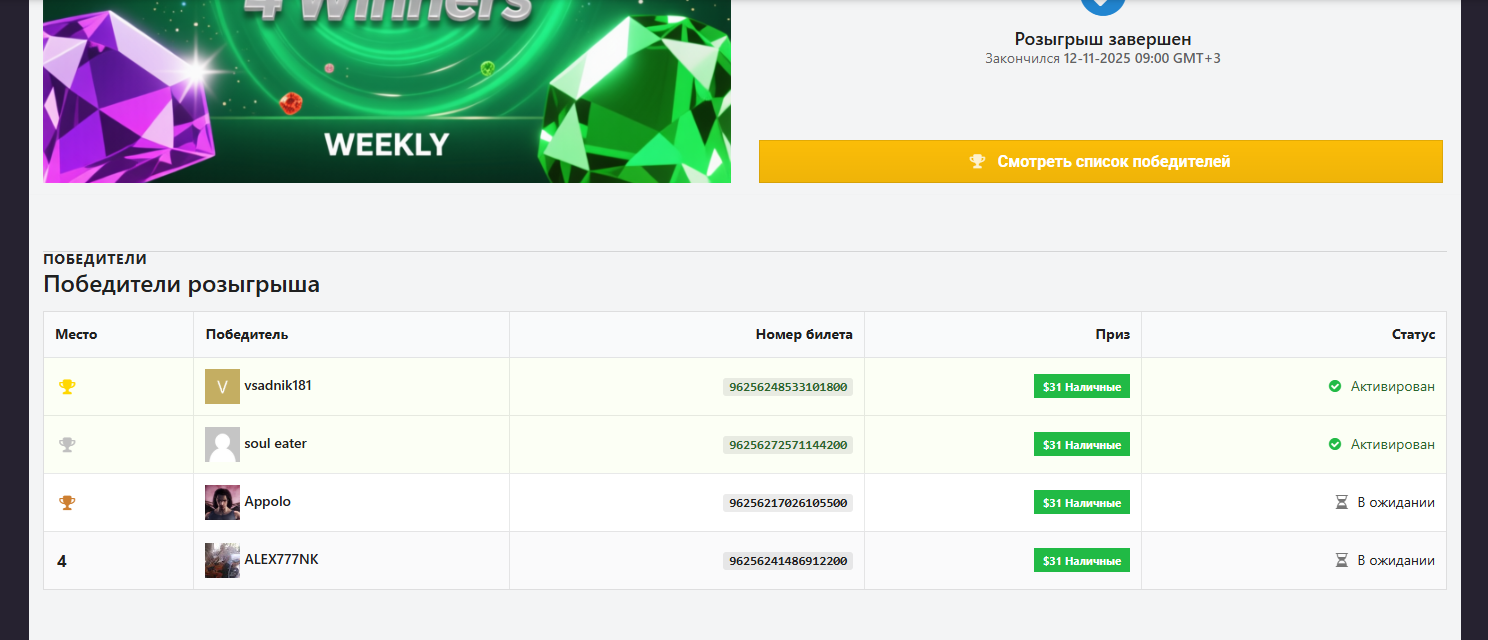Click the $31 Наличные prize badge for Appolo
Screen dimensions: 1488x640
click(1081, 503)
